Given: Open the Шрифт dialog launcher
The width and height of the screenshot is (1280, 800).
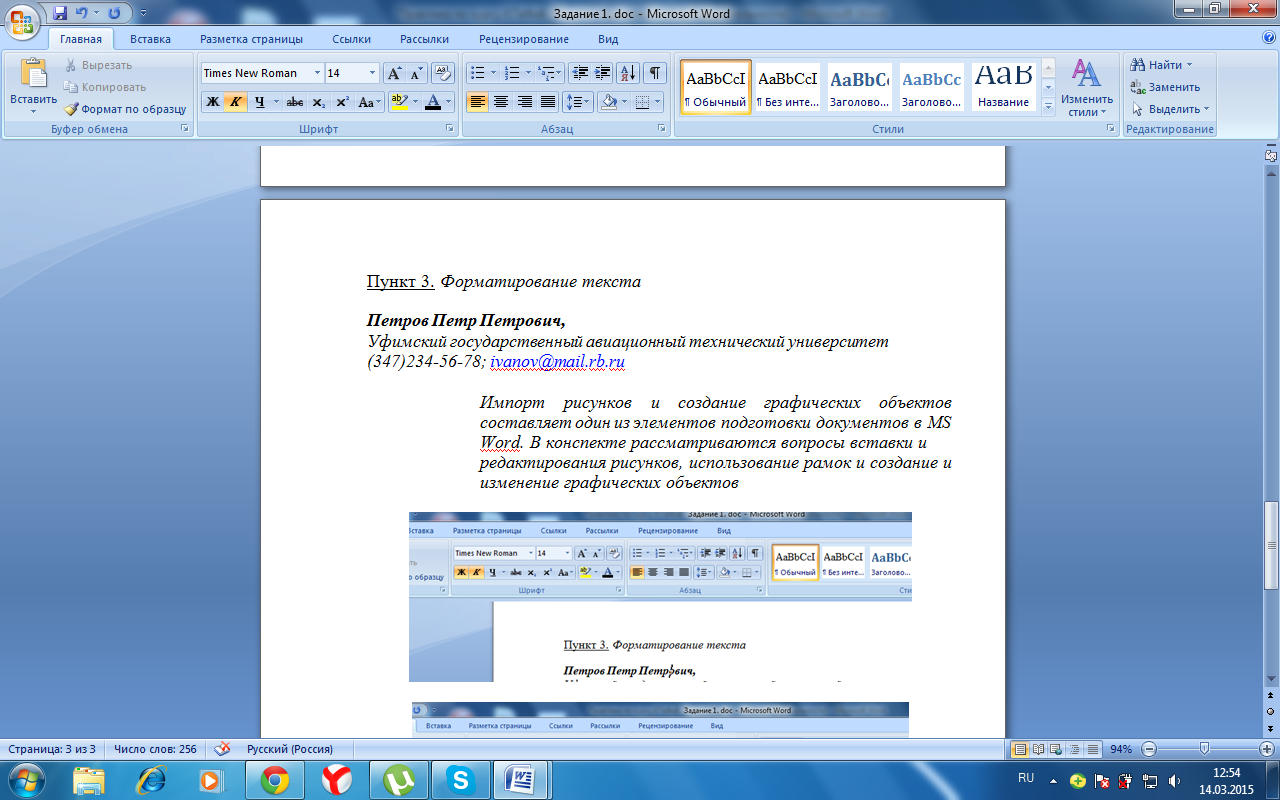Looking at the screenshot, I should pos(450,129).
